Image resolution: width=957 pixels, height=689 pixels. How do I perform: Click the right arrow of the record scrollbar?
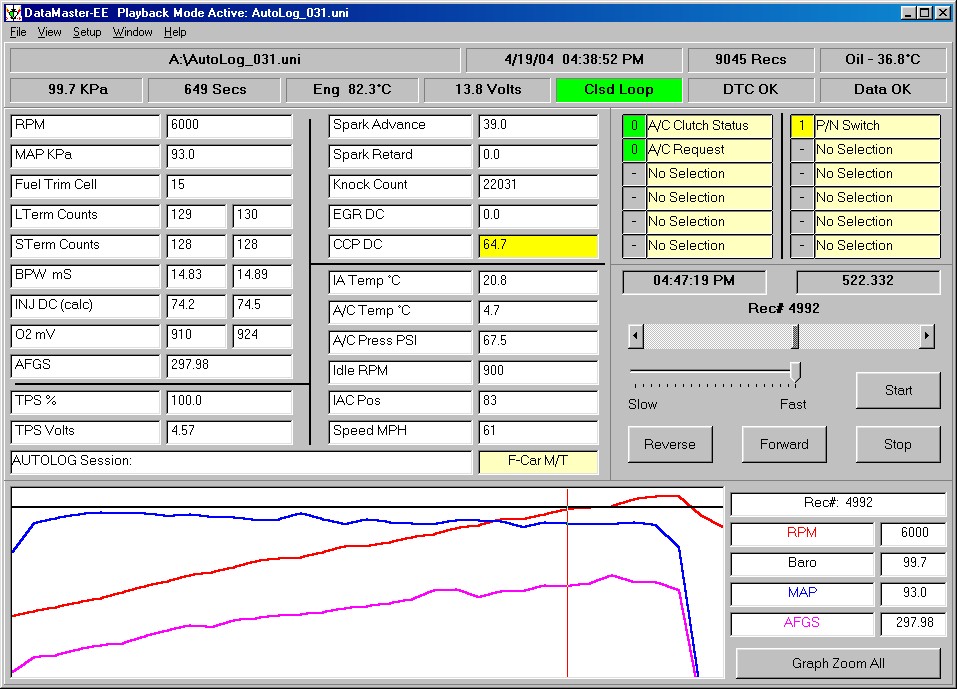coord(926,337)
